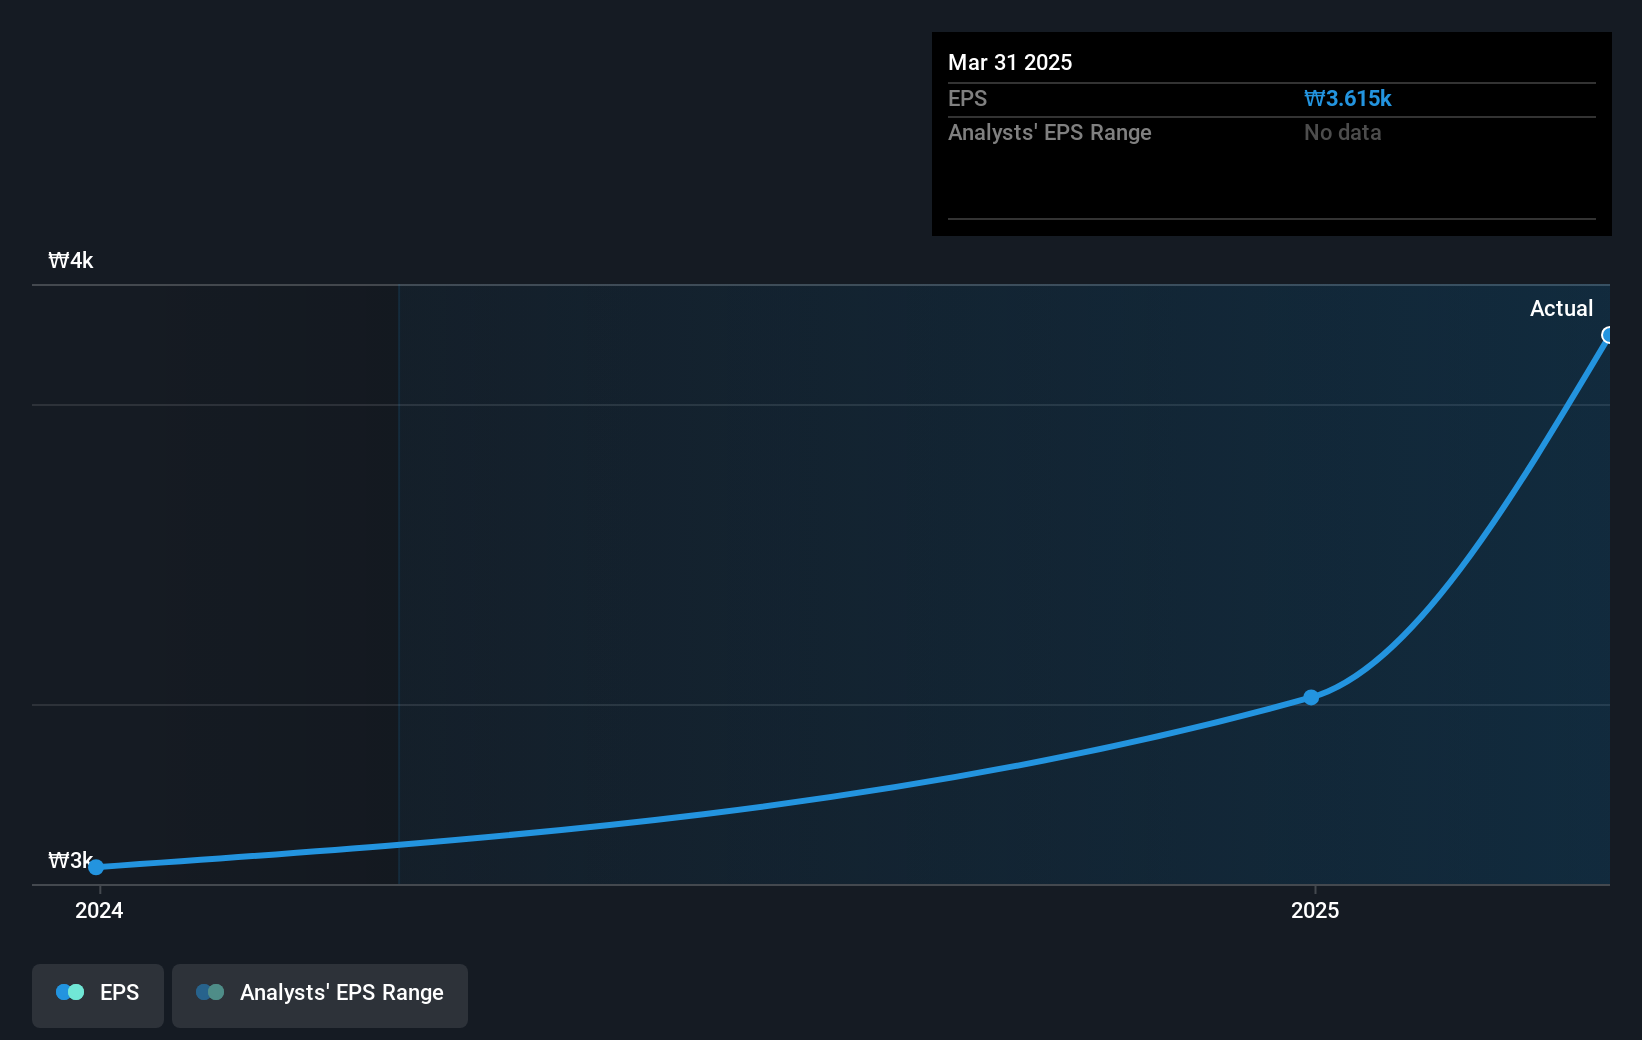Click the ₩3.615k EPS value in tooltip
Screen dimensions: 1642x1040
1347,98
